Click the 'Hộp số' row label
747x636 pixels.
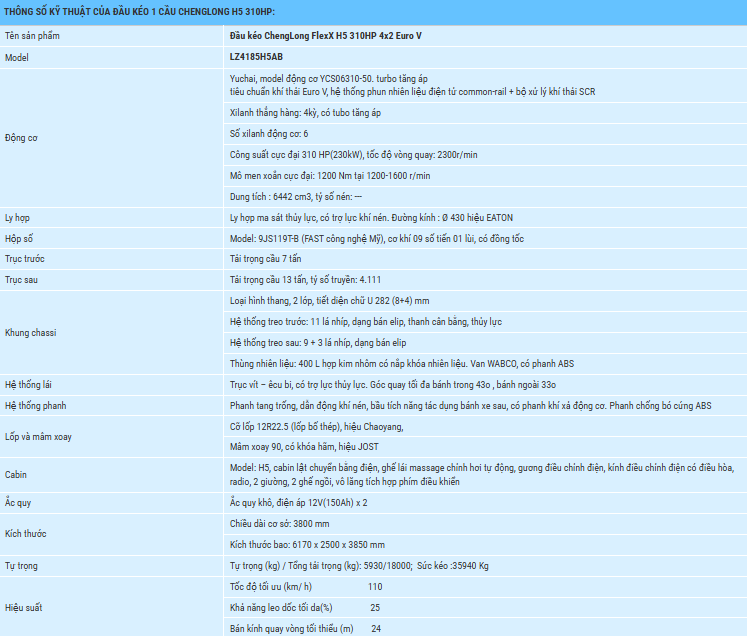(22, 238)
